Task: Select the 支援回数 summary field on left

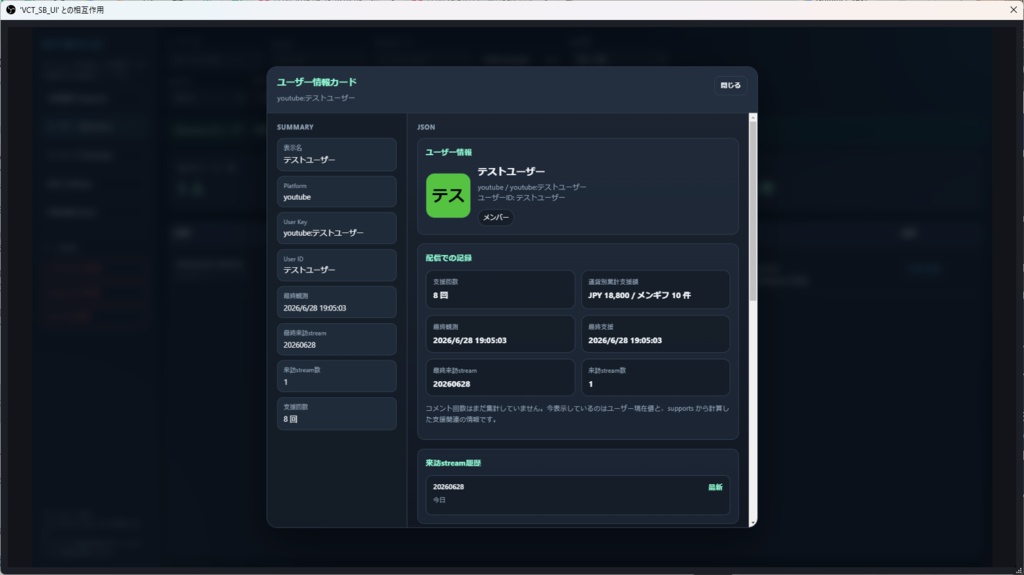Action: pyautogui.click(x=336, y=413)
